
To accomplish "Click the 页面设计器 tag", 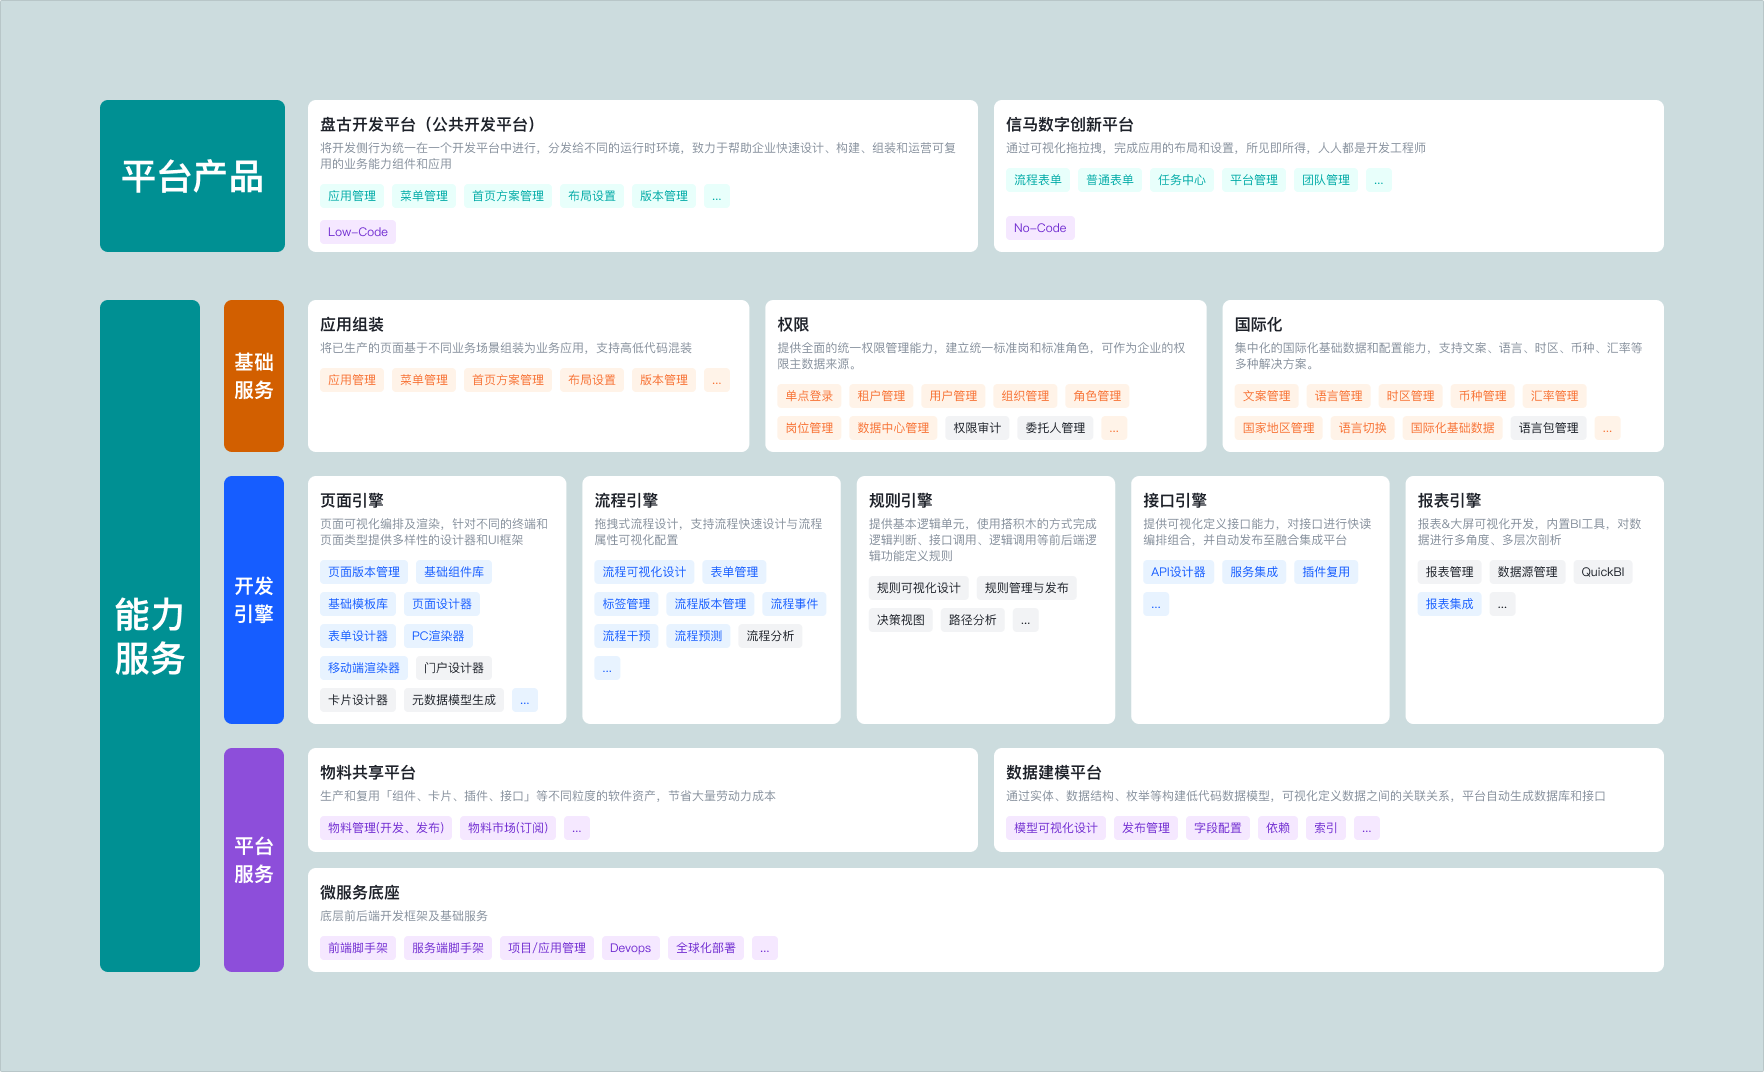I will pyautogui.click(x=442, y=604).
